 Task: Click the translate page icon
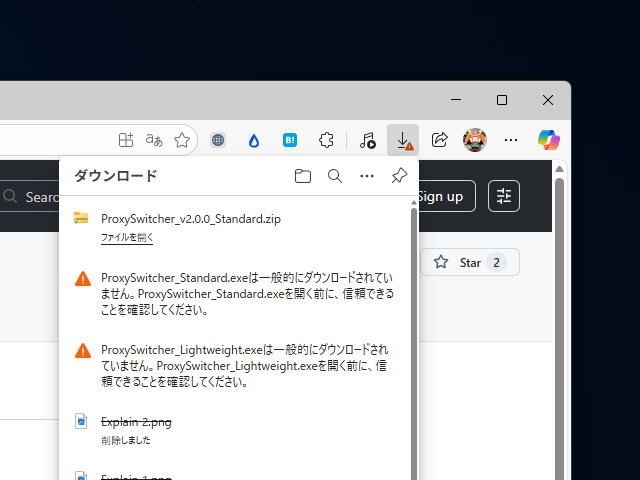[154, 140]
